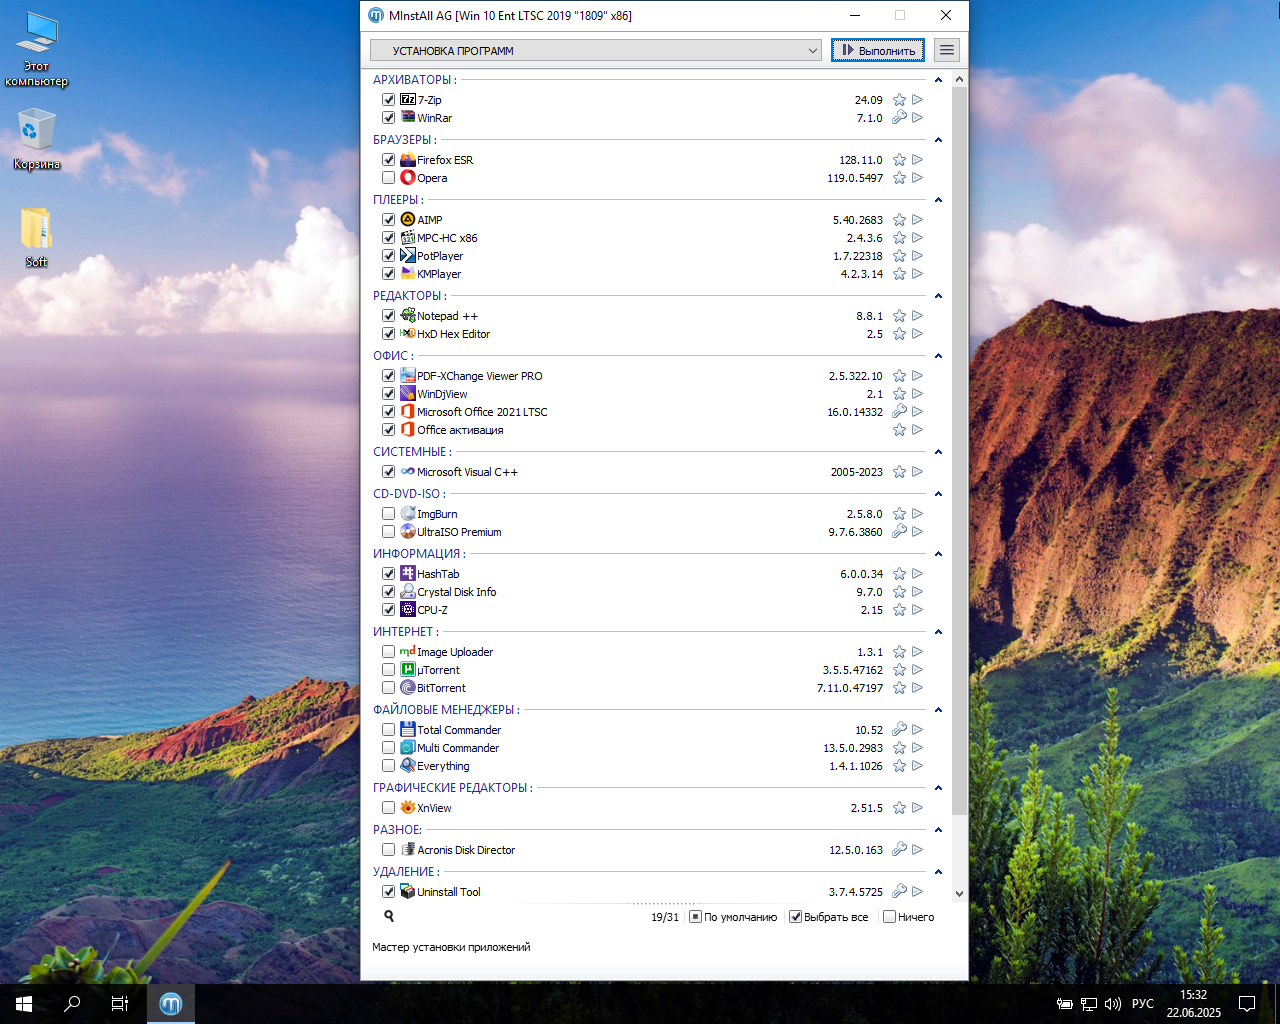
Task: Toggle the 'Выбрать все' checkbox
Action: [x=796, y=917]
